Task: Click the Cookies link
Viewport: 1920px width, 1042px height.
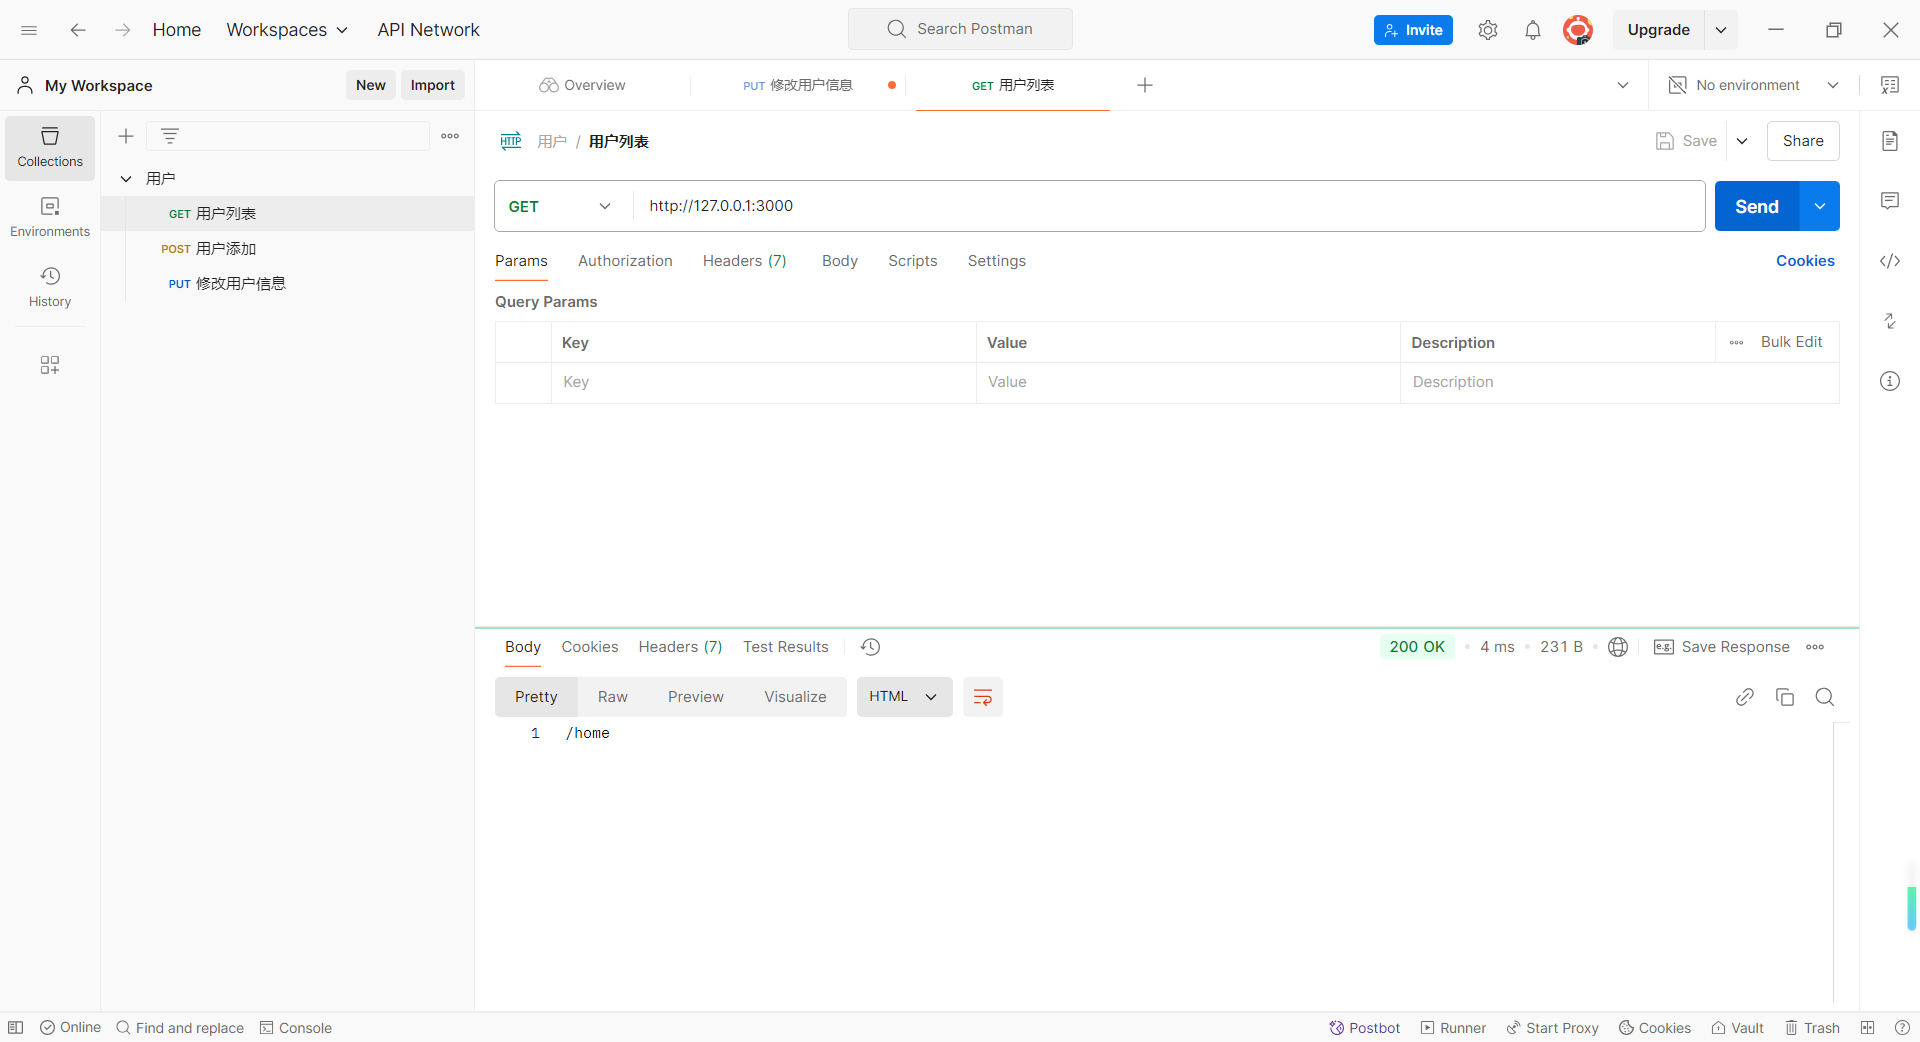Action: (x=1804, y=261)
